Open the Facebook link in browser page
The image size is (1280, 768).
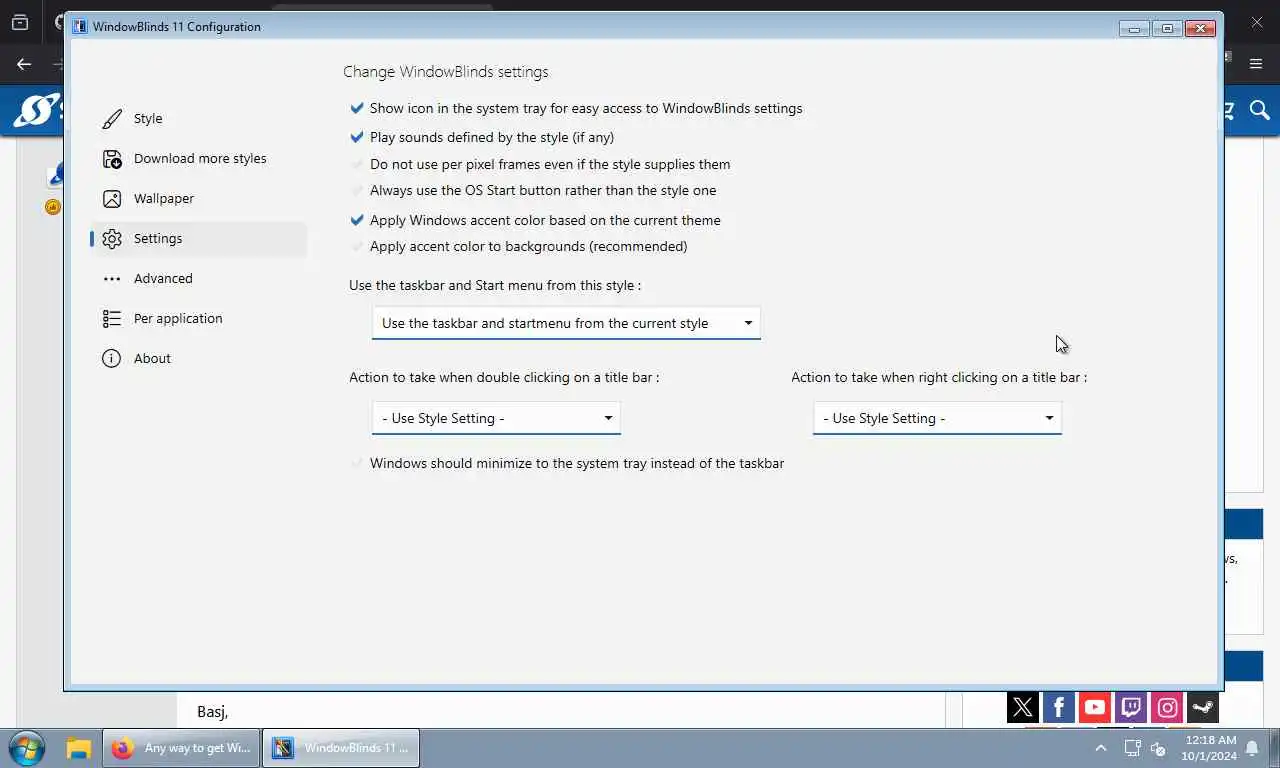pos(1059,708)
